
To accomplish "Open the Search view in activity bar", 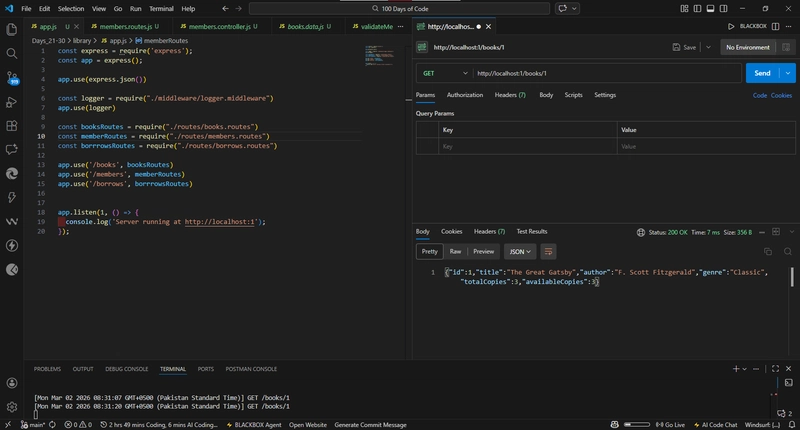I will 12,53.
